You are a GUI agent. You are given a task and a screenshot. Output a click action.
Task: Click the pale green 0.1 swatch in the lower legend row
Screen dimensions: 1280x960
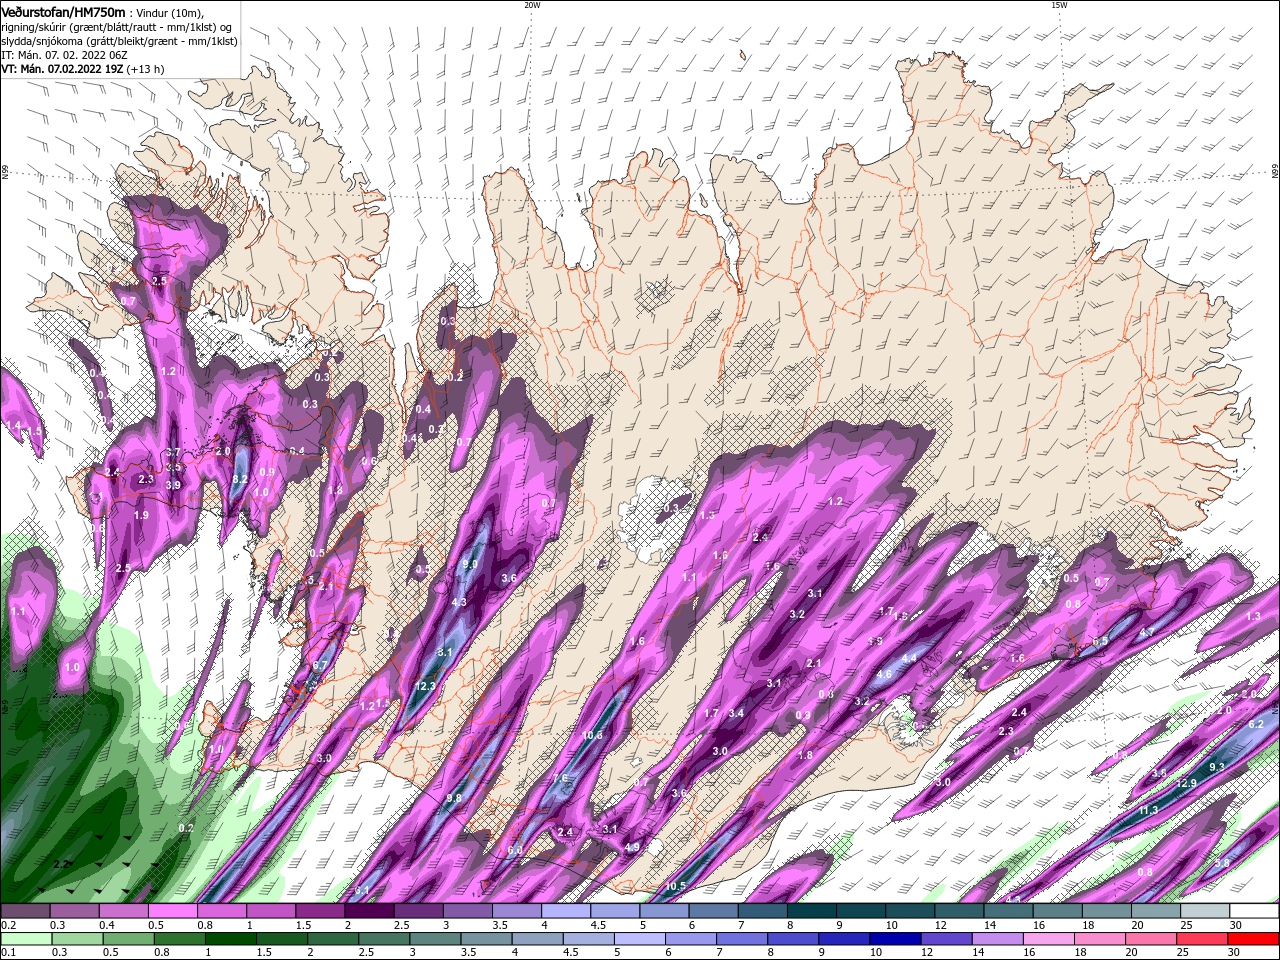click(25, 939)
